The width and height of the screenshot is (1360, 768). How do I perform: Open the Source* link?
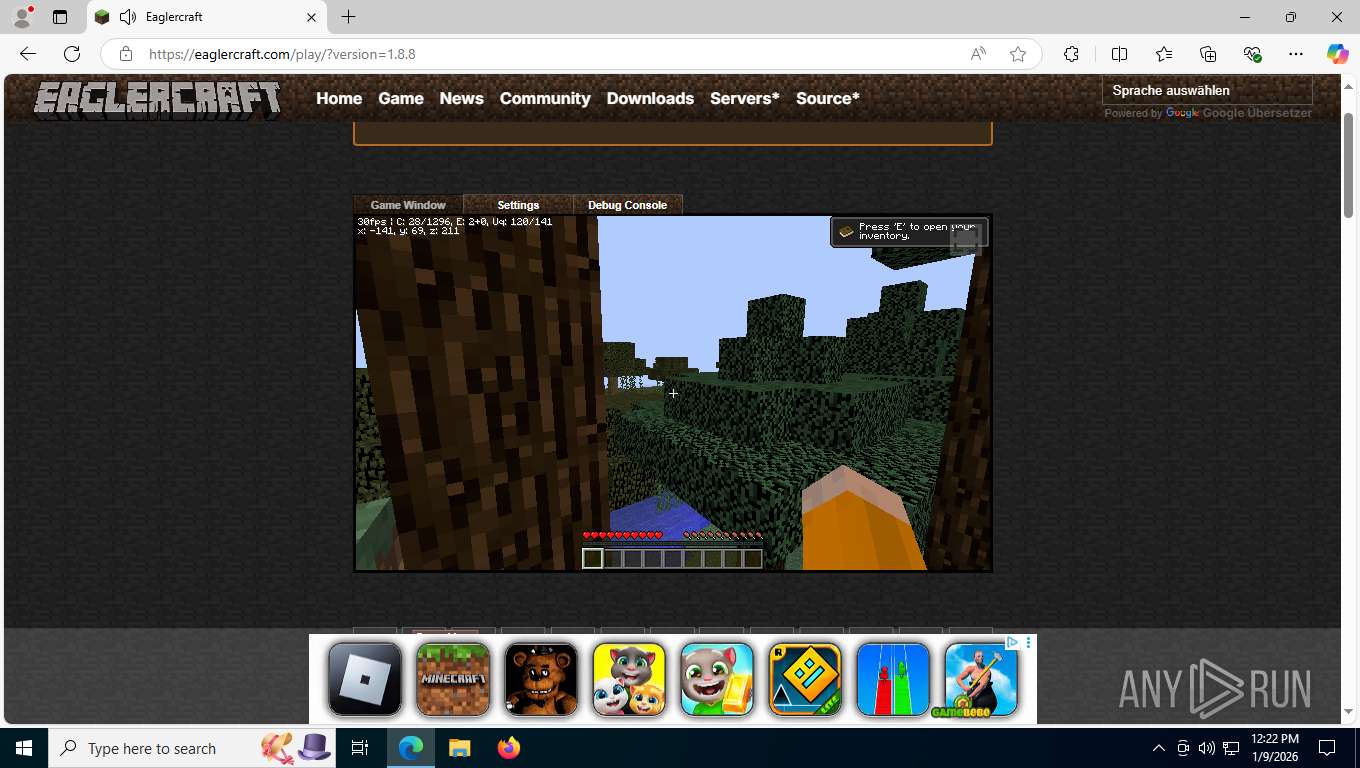(828, 98)
